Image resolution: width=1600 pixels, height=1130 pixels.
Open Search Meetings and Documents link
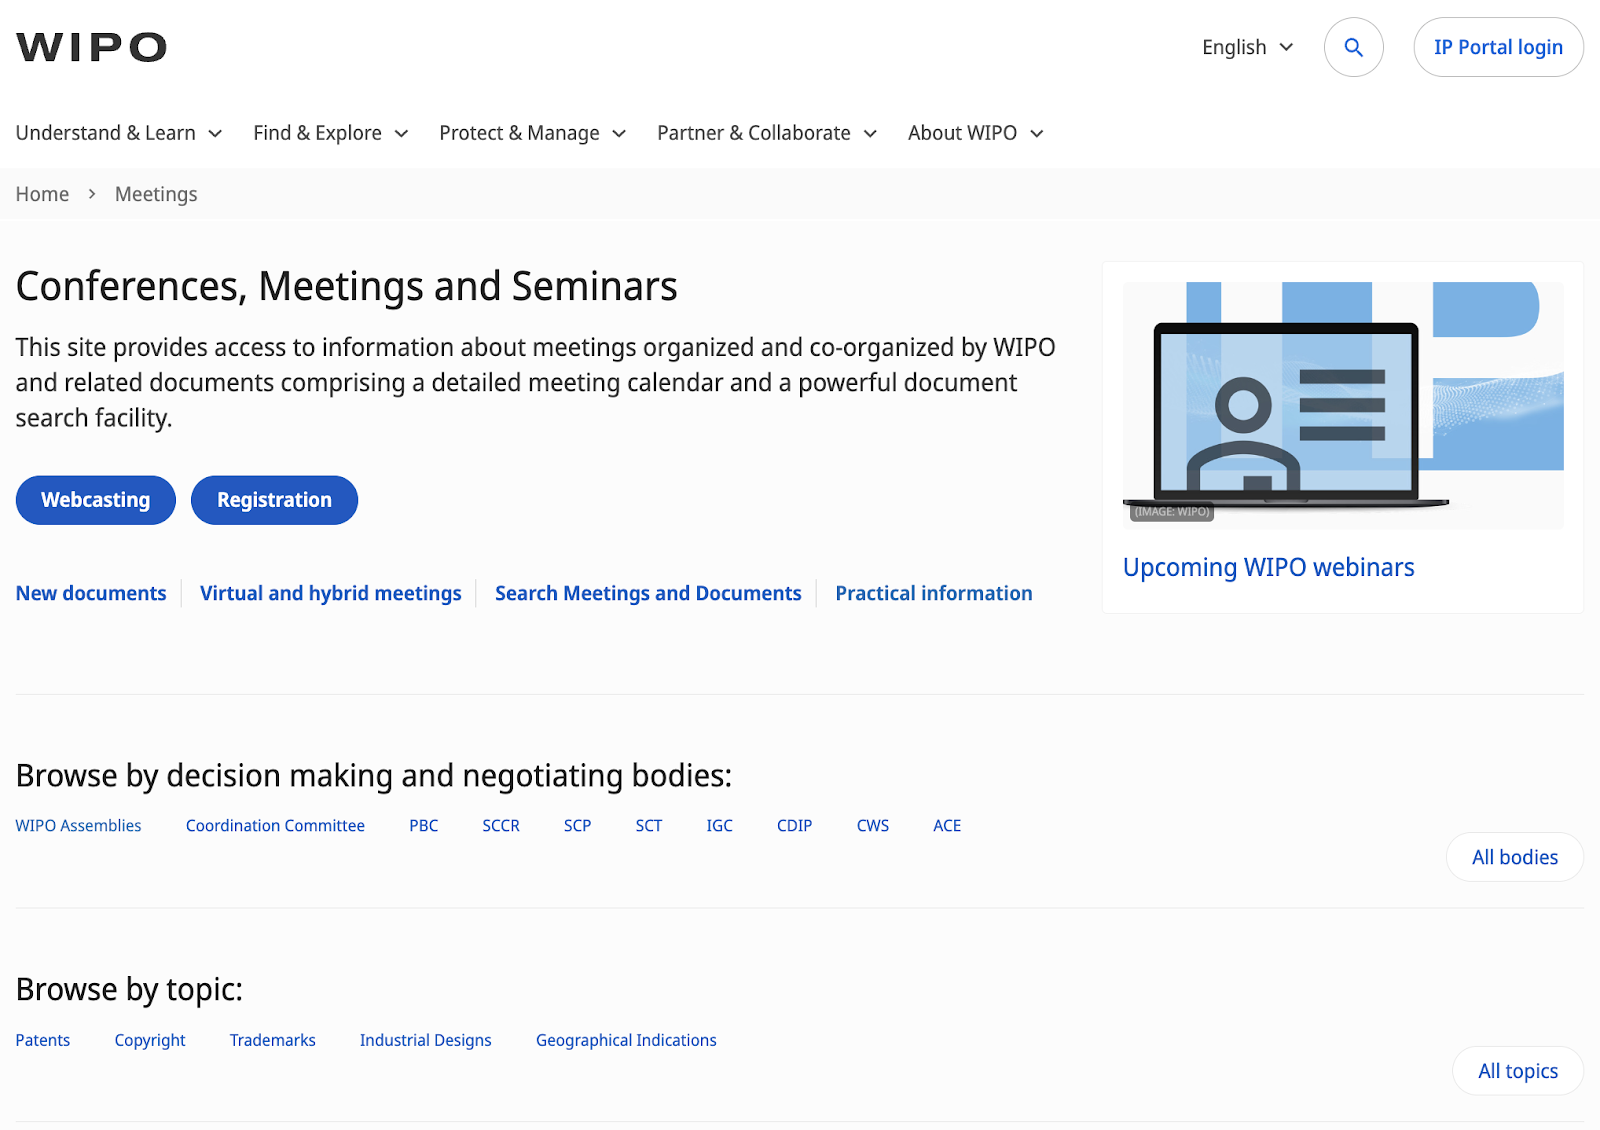coord(648,593)
